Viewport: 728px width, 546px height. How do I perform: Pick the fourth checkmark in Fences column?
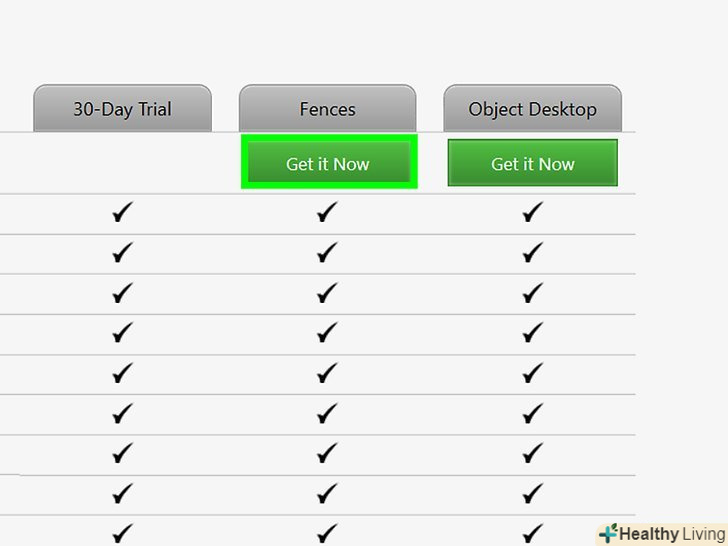pos(327,333)
